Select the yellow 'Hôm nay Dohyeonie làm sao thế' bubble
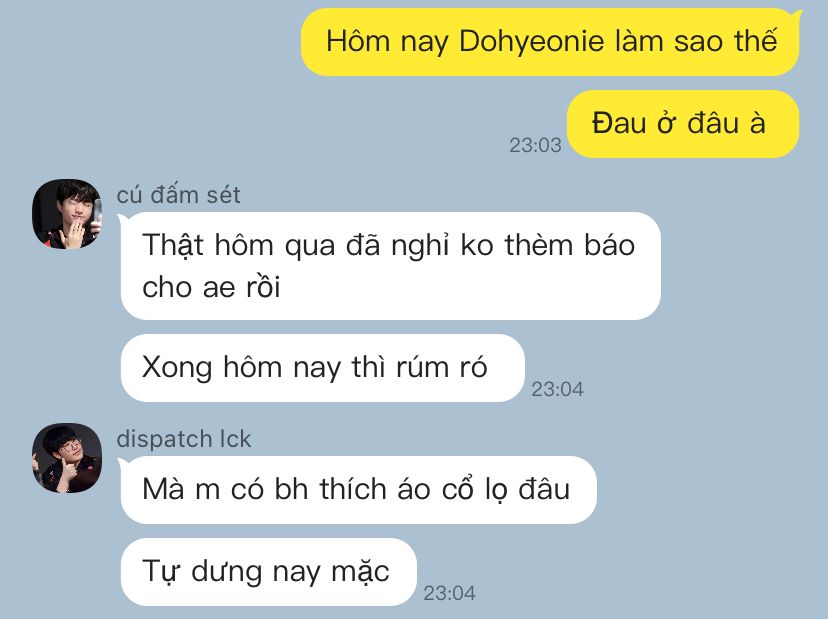The image size is (828, 619). coord(550,42)
